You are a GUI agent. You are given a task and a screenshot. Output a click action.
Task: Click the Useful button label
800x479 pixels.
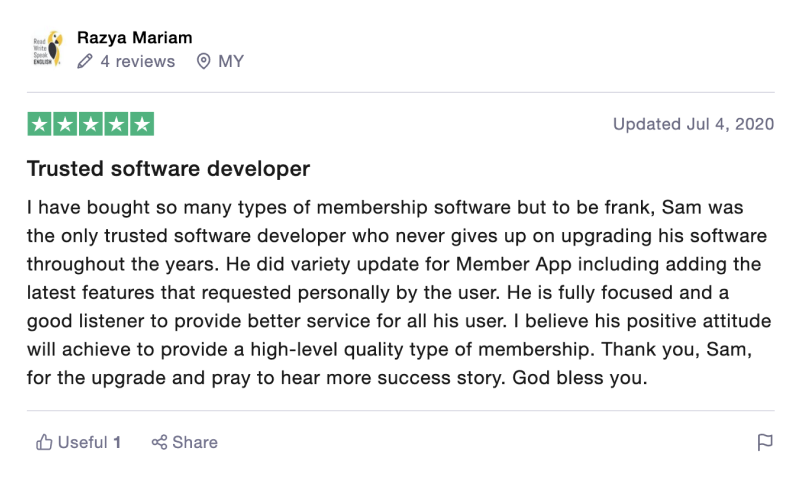83,442
